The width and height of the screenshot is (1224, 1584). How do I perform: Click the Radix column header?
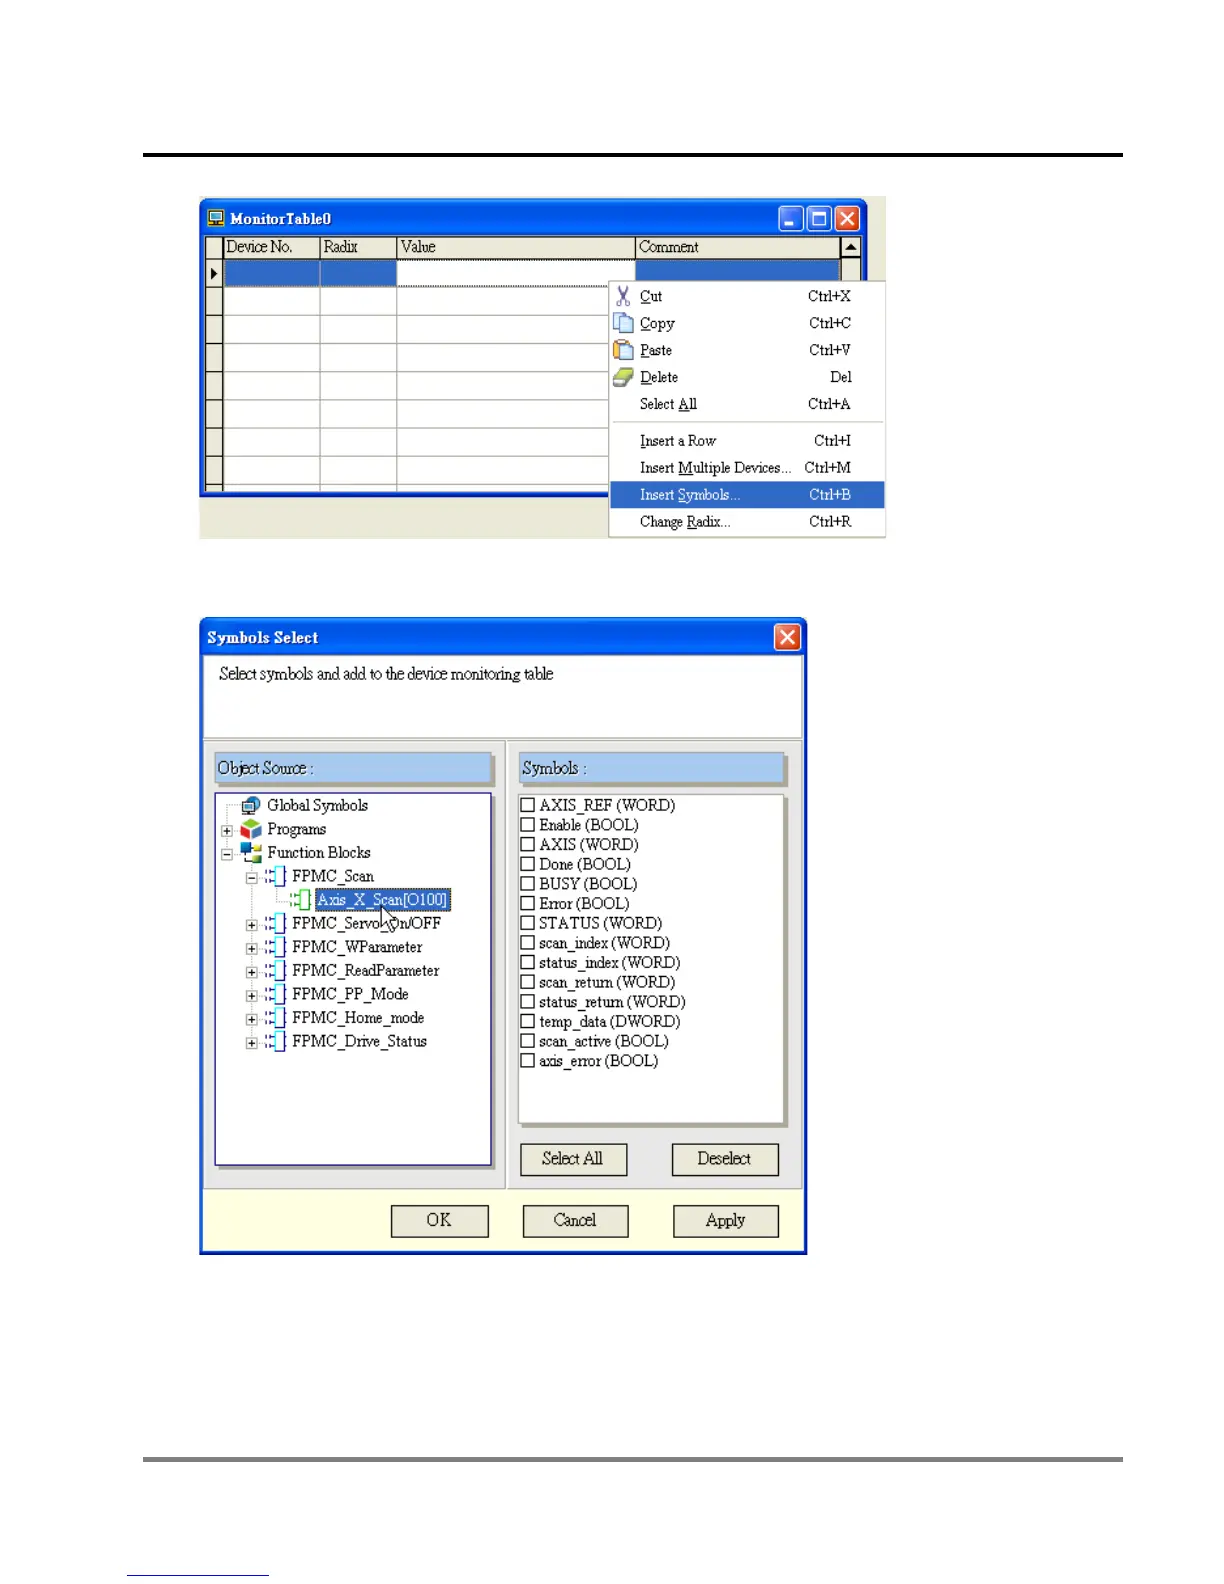[x=358, y=247]
